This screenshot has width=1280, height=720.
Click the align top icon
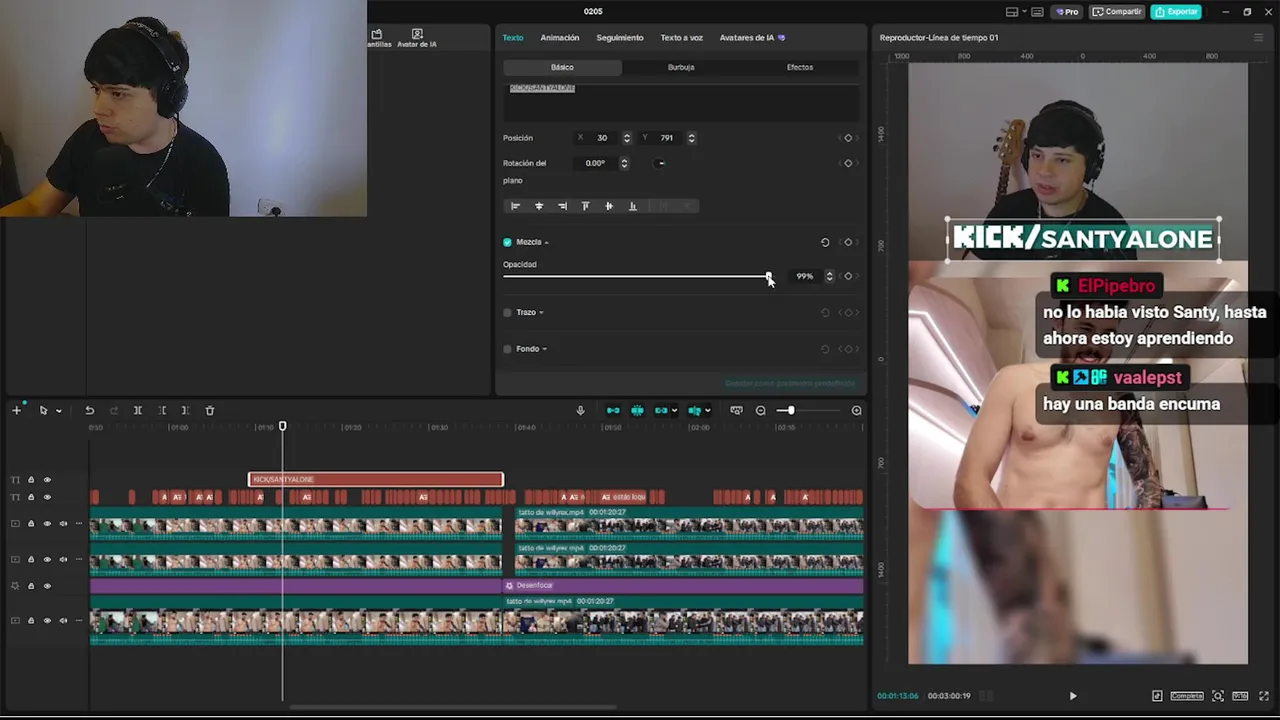[x=585, y=206]
